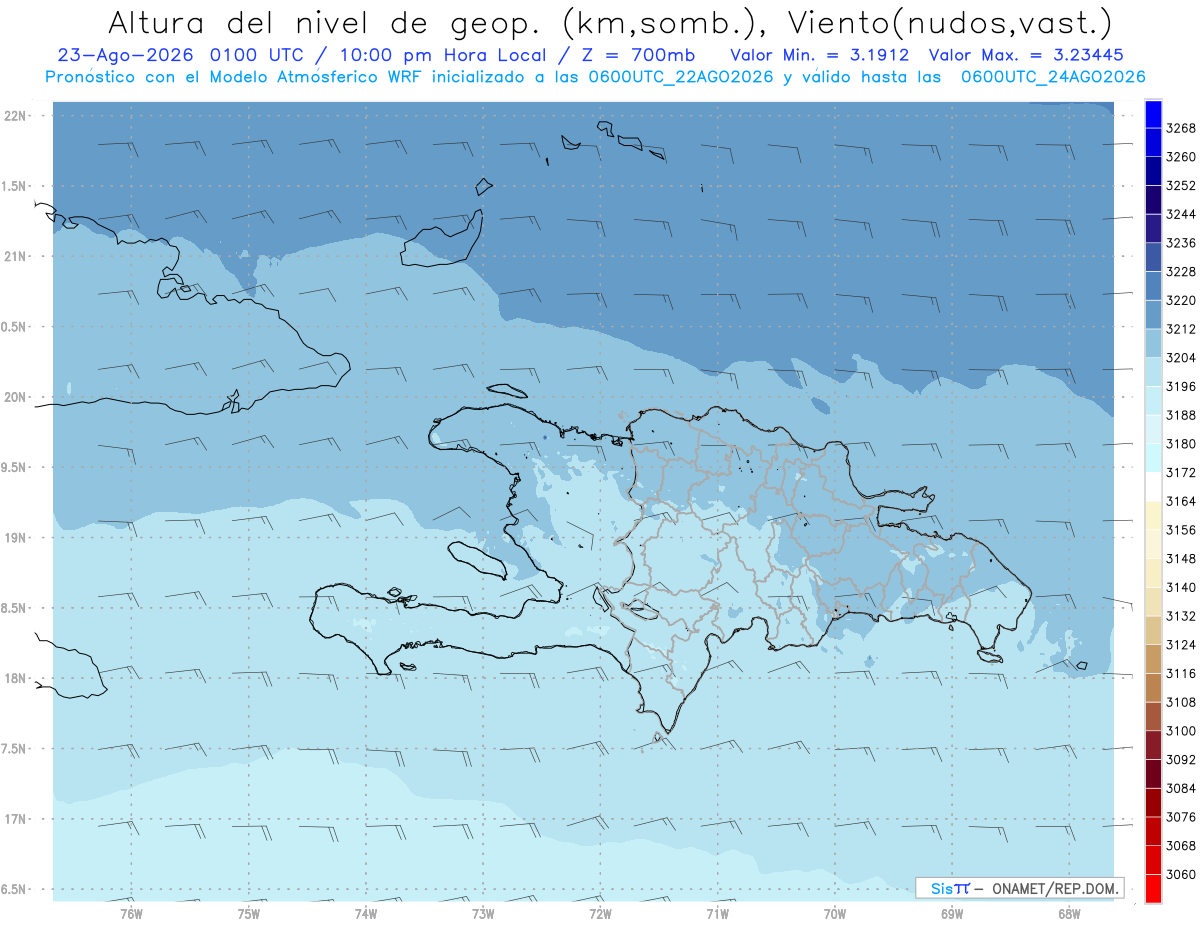Pick the colorbar segment between 3220 and 3212
The width and height of the screenshot is (1200, 927).
tap(1153, 314)
